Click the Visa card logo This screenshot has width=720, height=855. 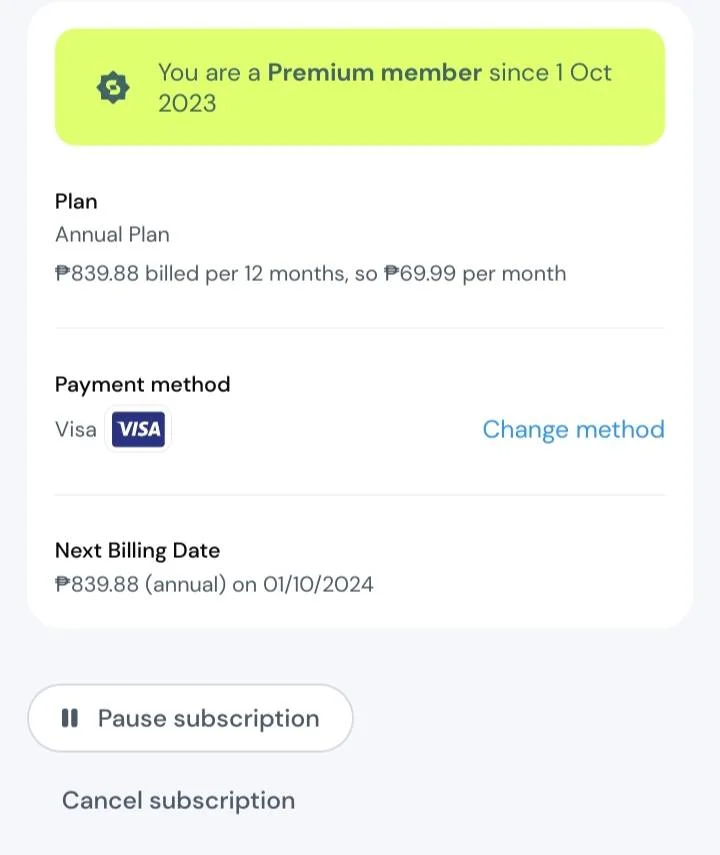coord(138,429)
